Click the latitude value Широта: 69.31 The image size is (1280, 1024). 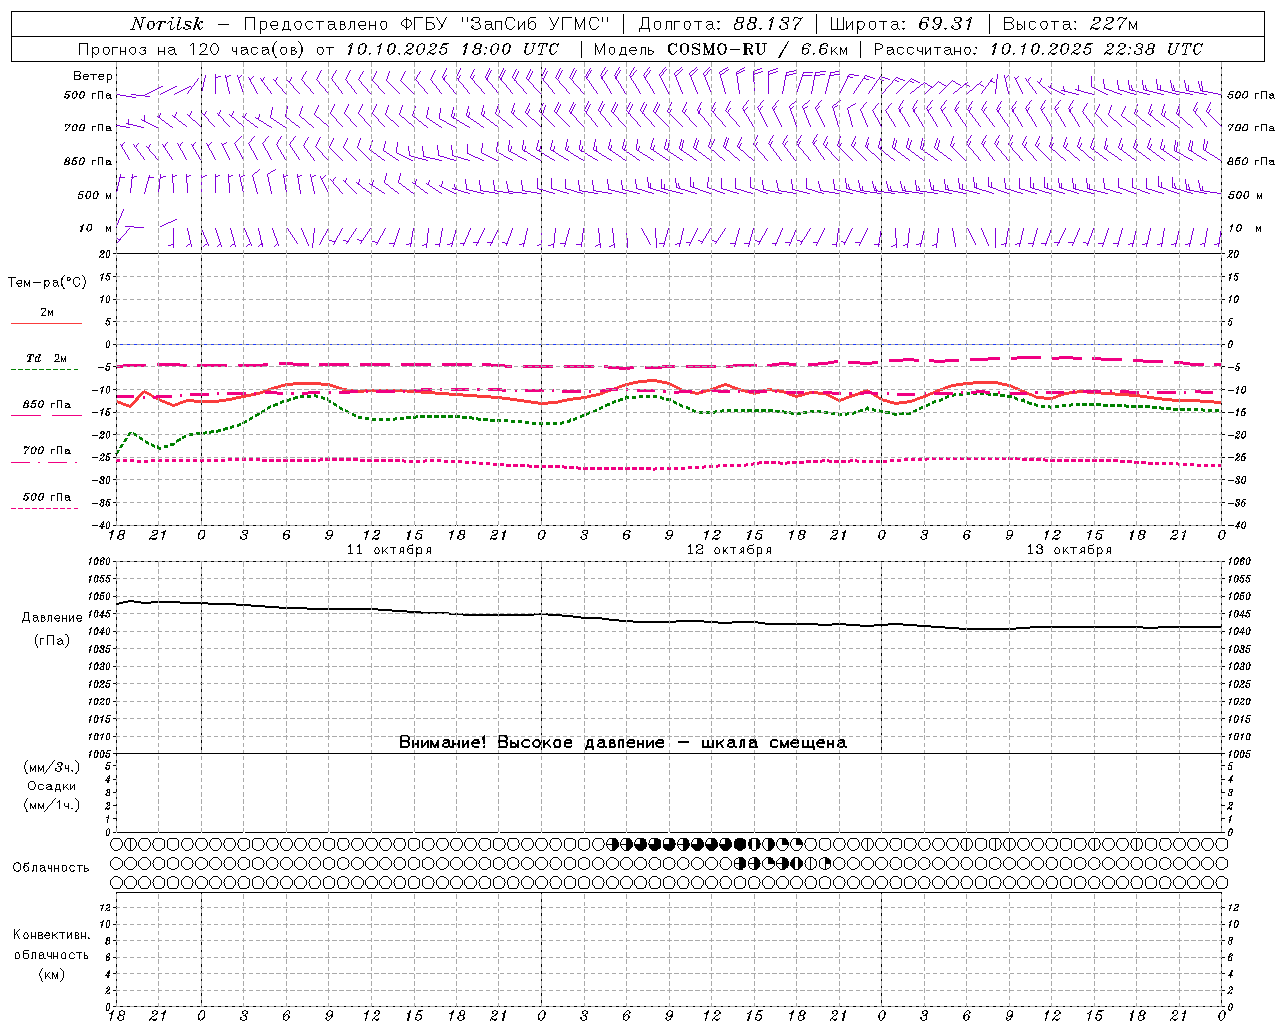coord(902,24)
